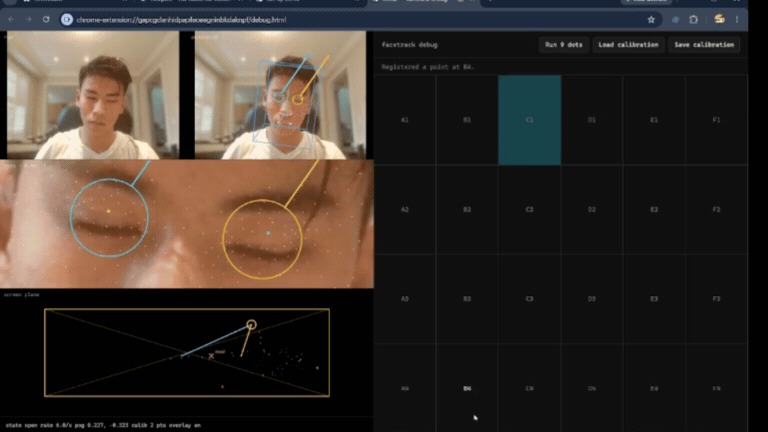This screenshot has height=432, width=768.
Task: Select calibration cell B3
Action: pos(467,299)
